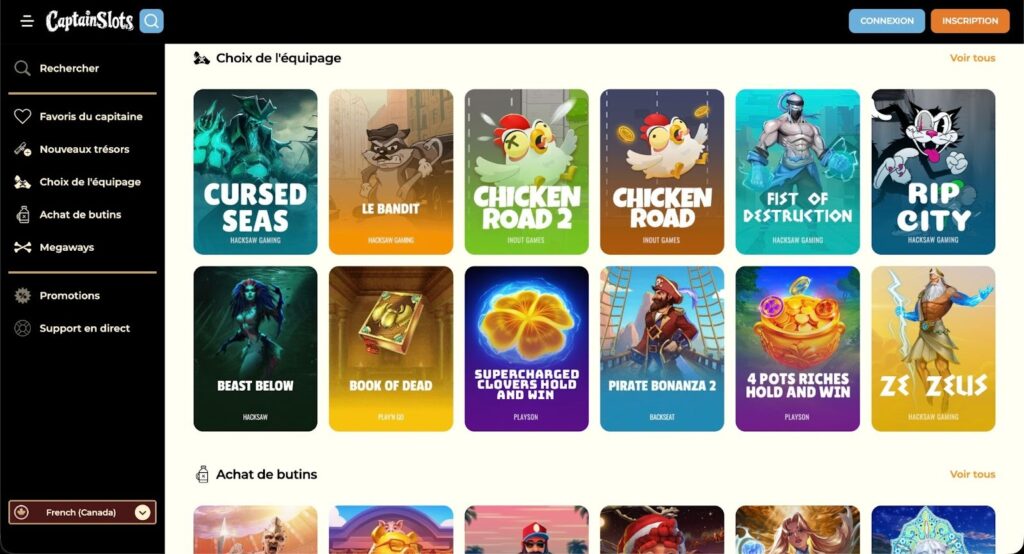Screen dimensions: 1024x554
Task: Open Voir tous for Choix de l'équipage
Action: click(x=972, y=57)
